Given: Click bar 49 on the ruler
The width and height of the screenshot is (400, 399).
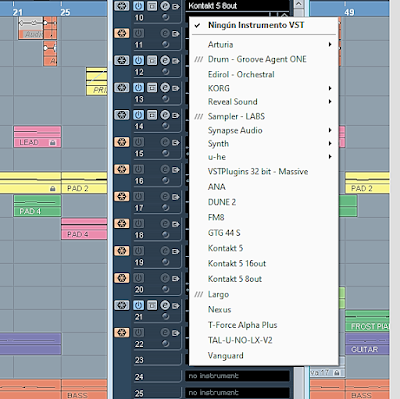Looking at the screenshot, I should (349, 12).
